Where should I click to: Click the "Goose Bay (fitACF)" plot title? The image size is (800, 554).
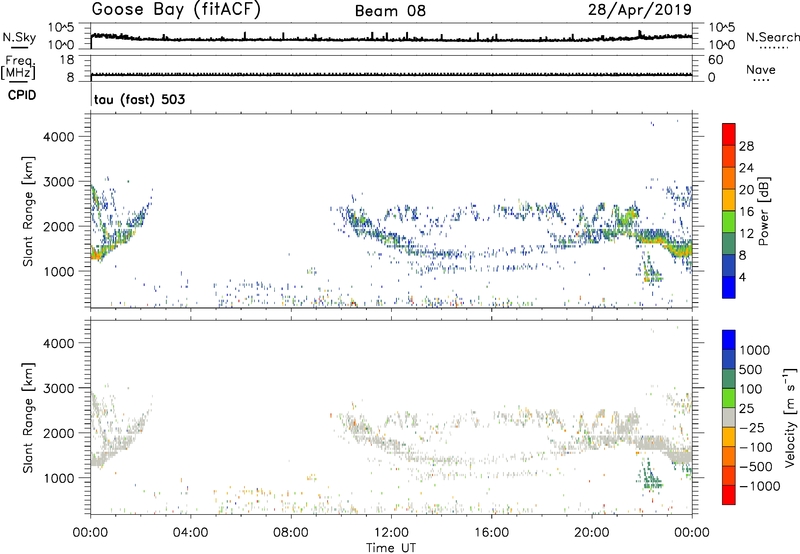coord(176,10)
